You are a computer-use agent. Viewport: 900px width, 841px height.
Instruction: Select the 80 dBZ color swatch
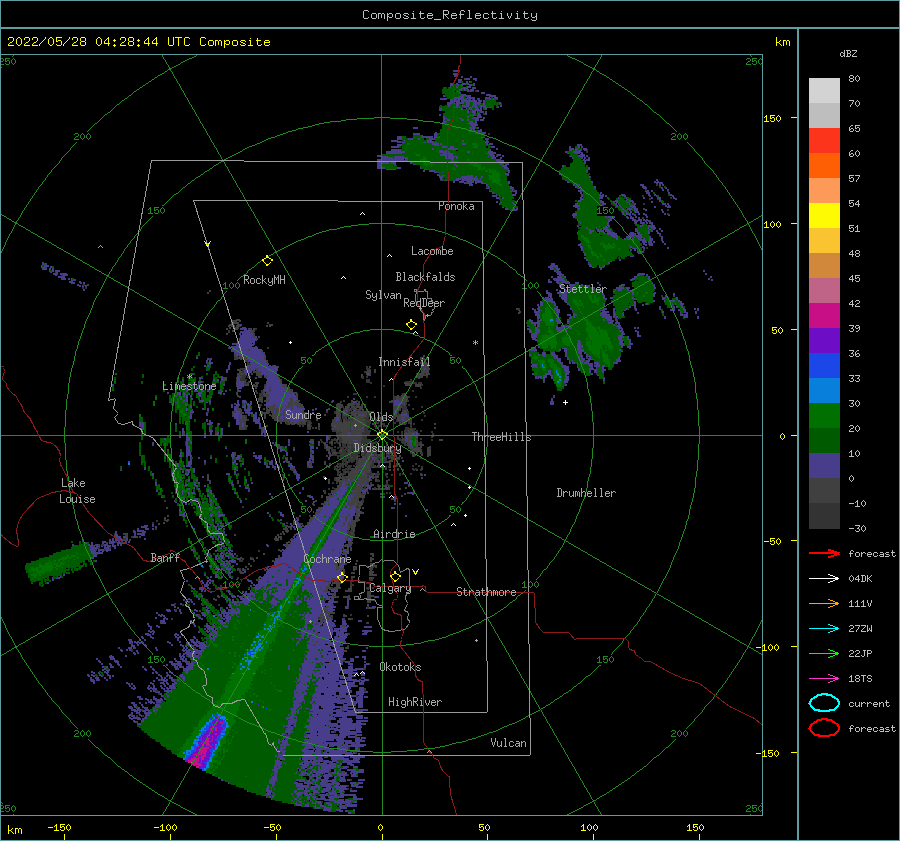pyautogui.click(x=824, y=90)
